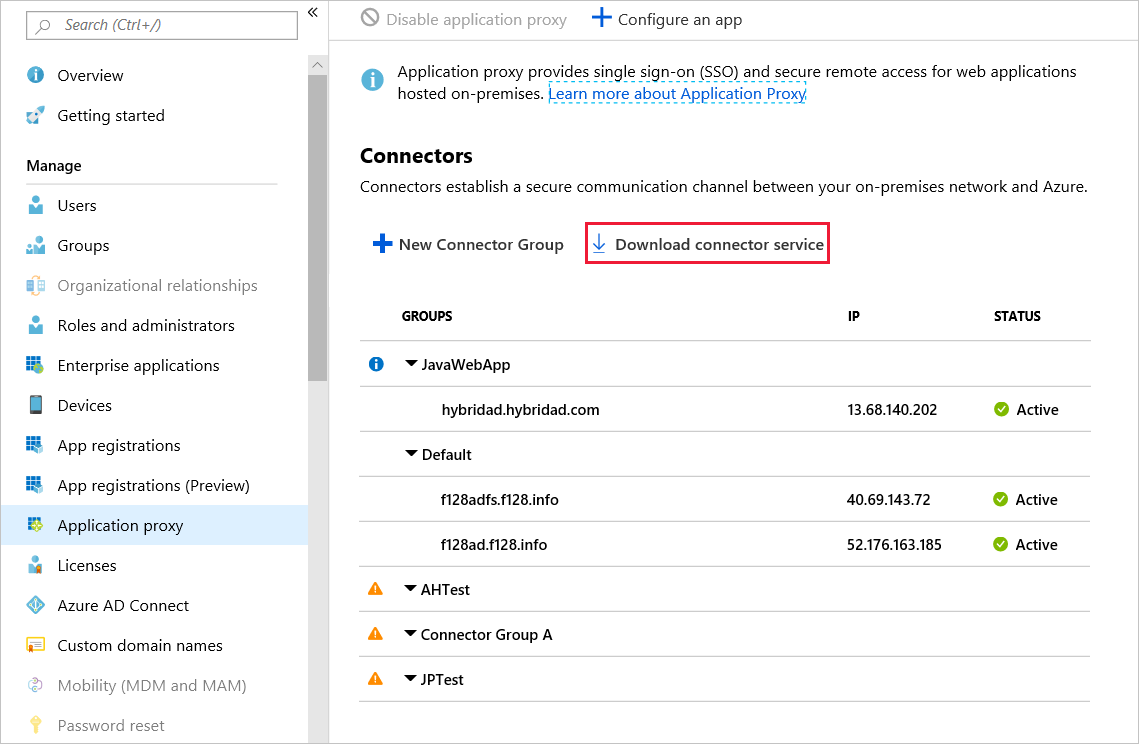Viewport: 1139px width, 744px height.
Task: Click the Licenses icon in sidebar
Action: coord(36,565)
